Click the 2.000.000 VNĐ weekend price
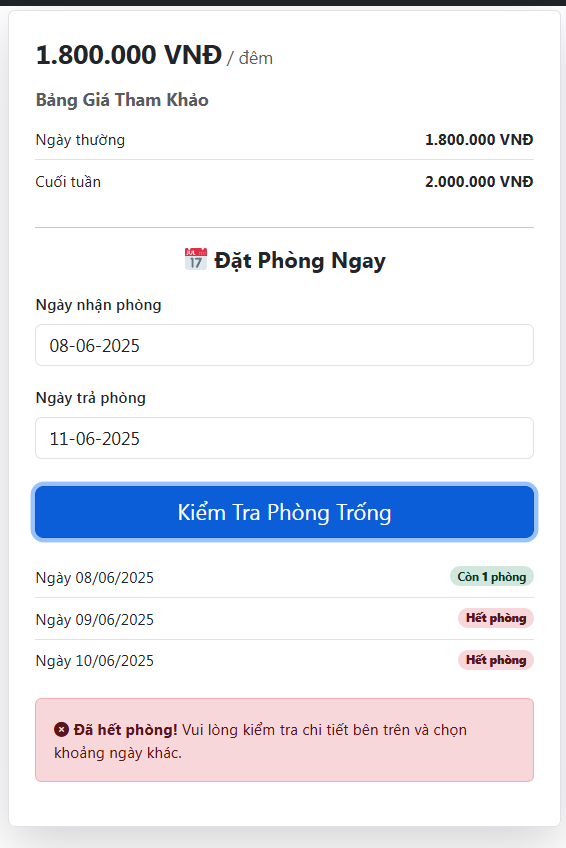Viewport: 566px width, 848px height. point(479,182)
